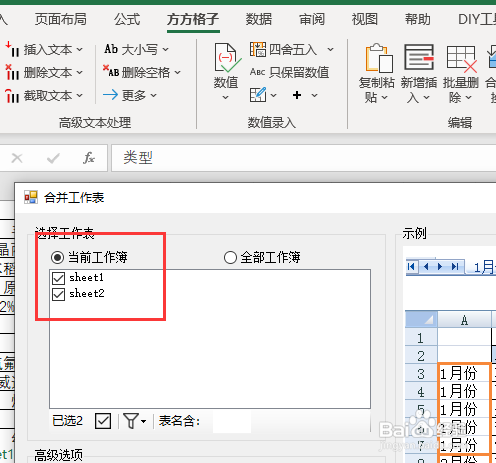Open the filter icon dropdown arrow

pyautogui.click(x=144, y=422)
